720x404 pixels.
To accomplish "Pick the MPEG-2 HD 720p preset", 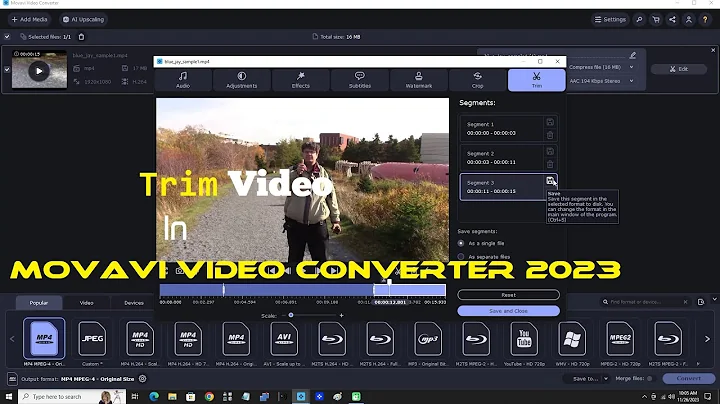I will [x=620, y=339].
